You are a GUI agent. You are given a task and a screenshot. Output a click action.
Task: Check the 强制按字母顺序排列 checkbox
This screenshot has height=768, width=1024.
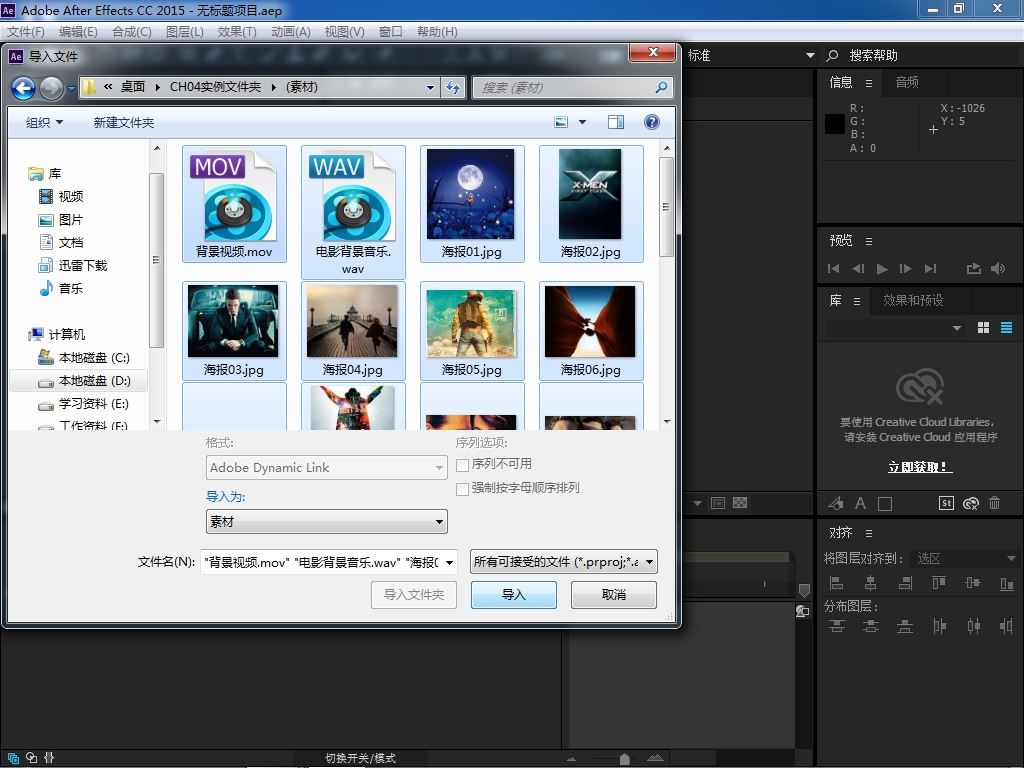(462, 488)
